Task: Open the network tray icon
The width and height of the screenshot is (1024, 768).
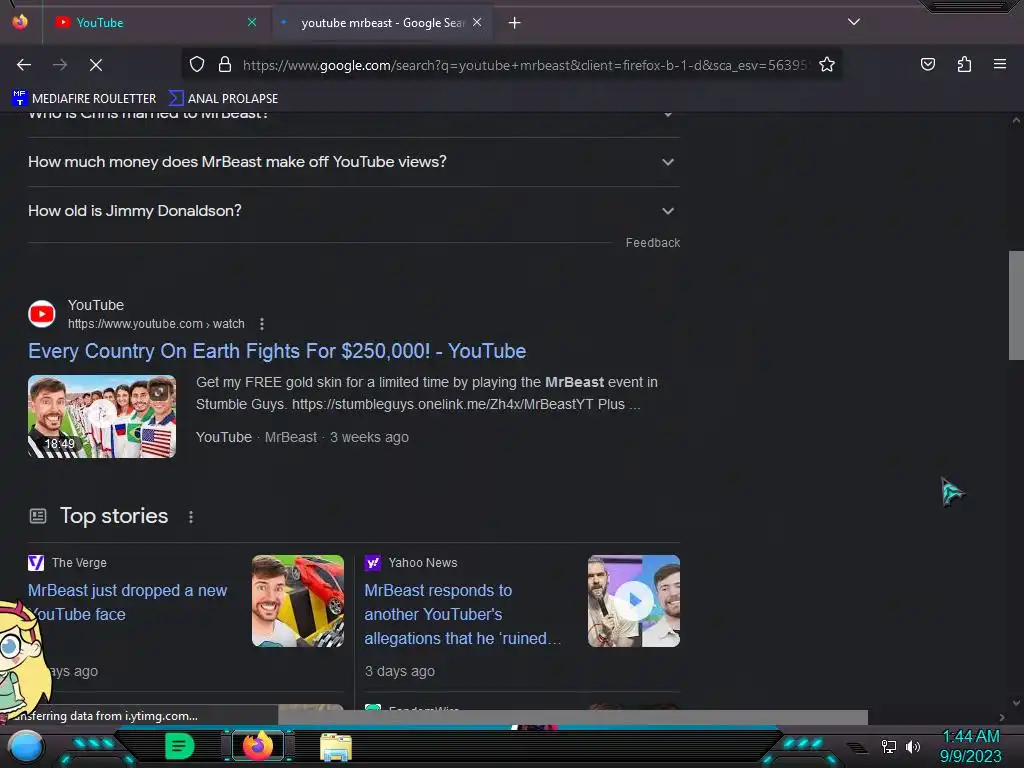Action: pos(889,746)
